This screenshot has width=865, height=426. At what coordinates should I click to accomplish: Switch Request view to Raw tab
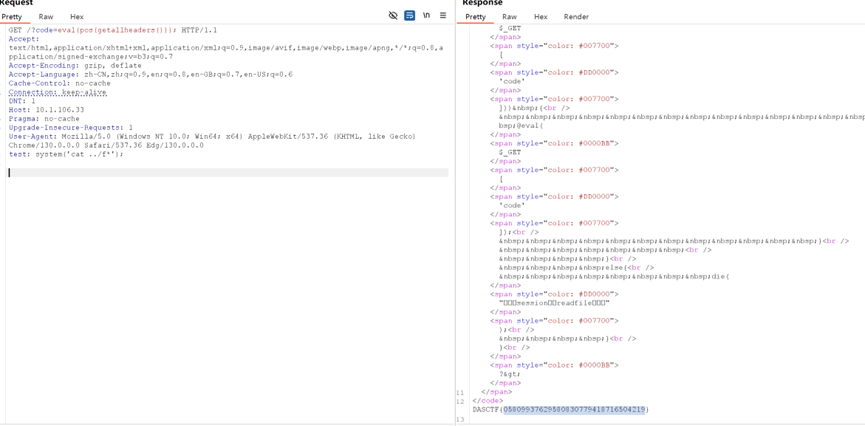(x=46, y=17)
